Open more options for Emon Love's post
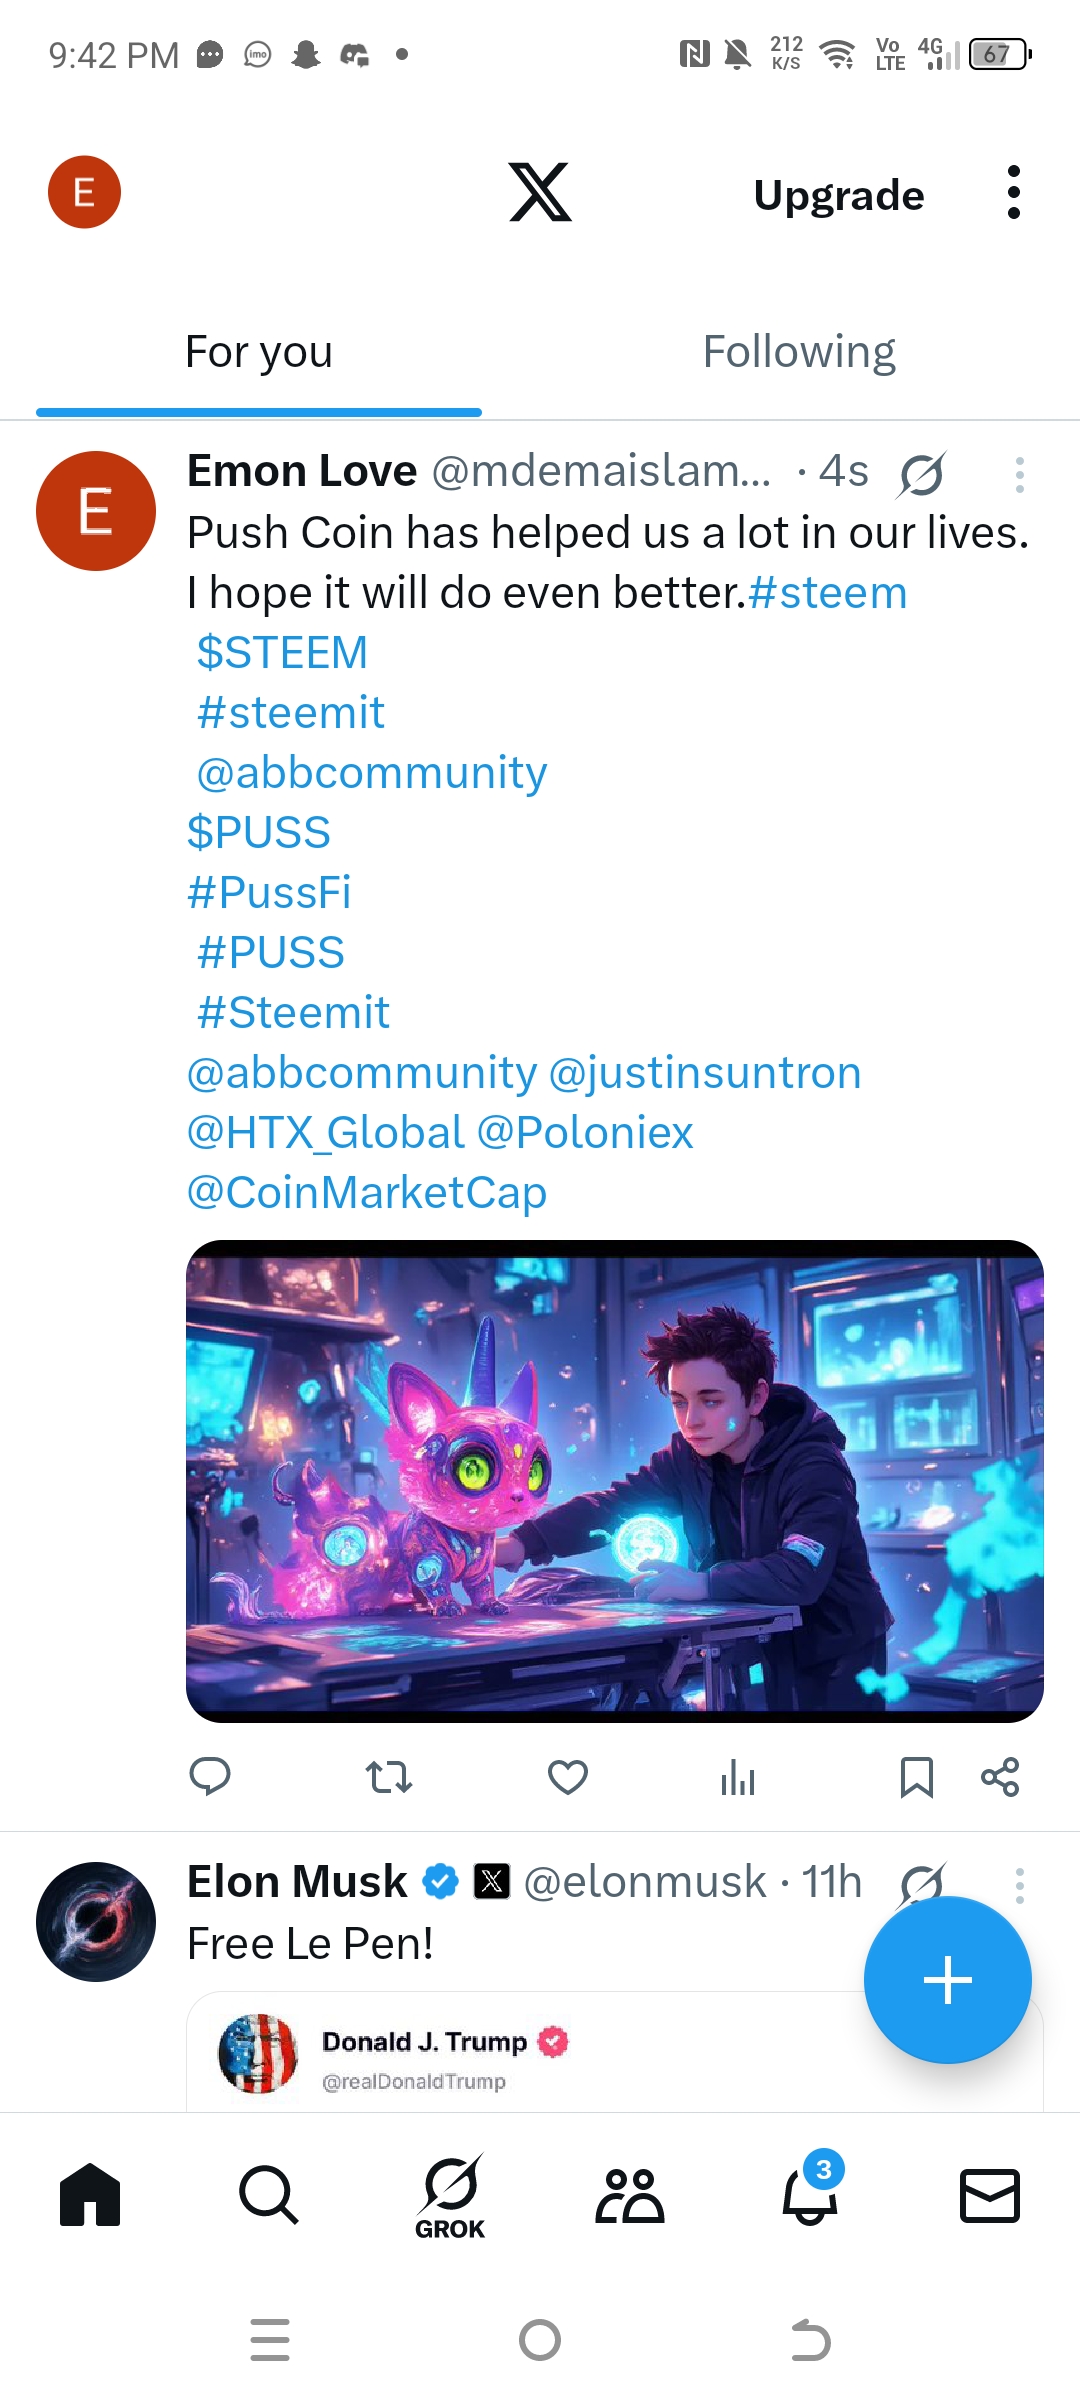This screenshot has height=2400, width=1080. [1019, 475]
